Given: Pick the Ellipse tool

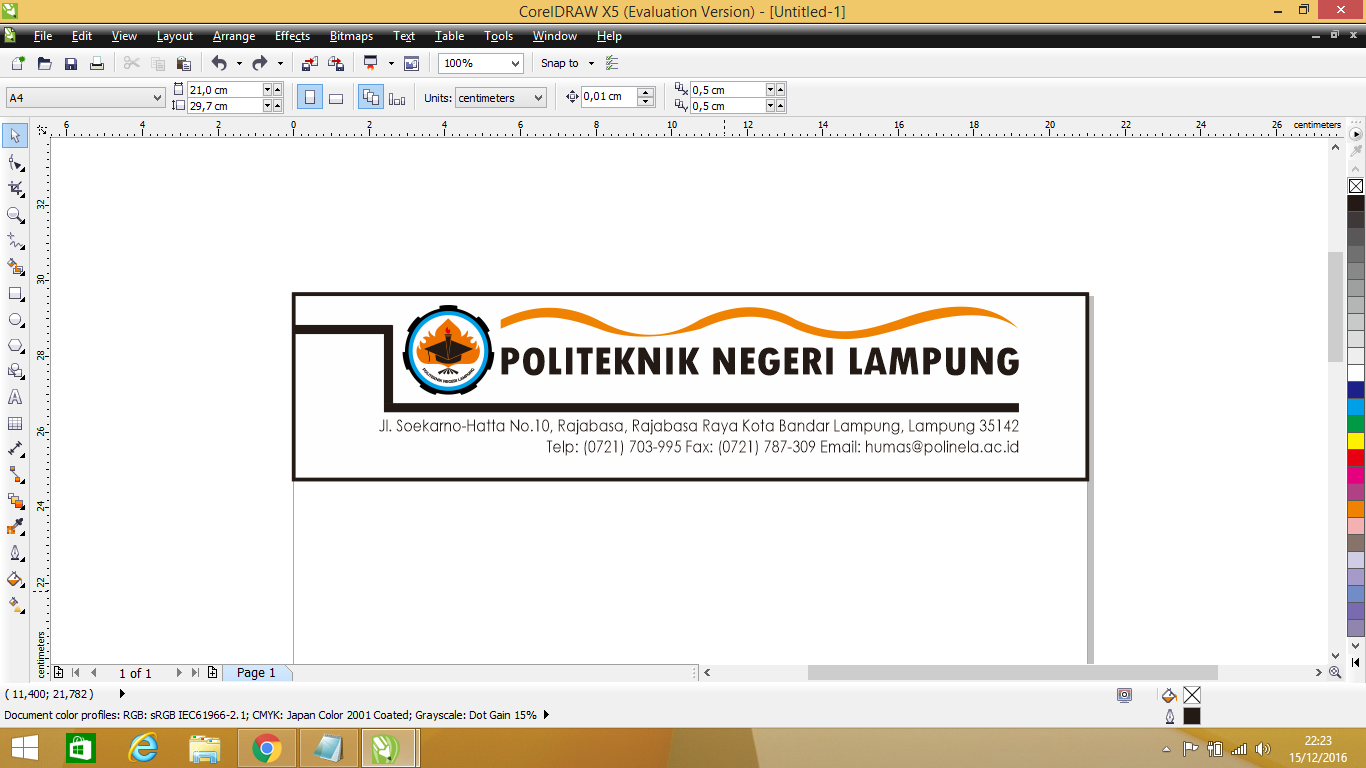Looking at the screenshot, I should click(x=15, y=319).
